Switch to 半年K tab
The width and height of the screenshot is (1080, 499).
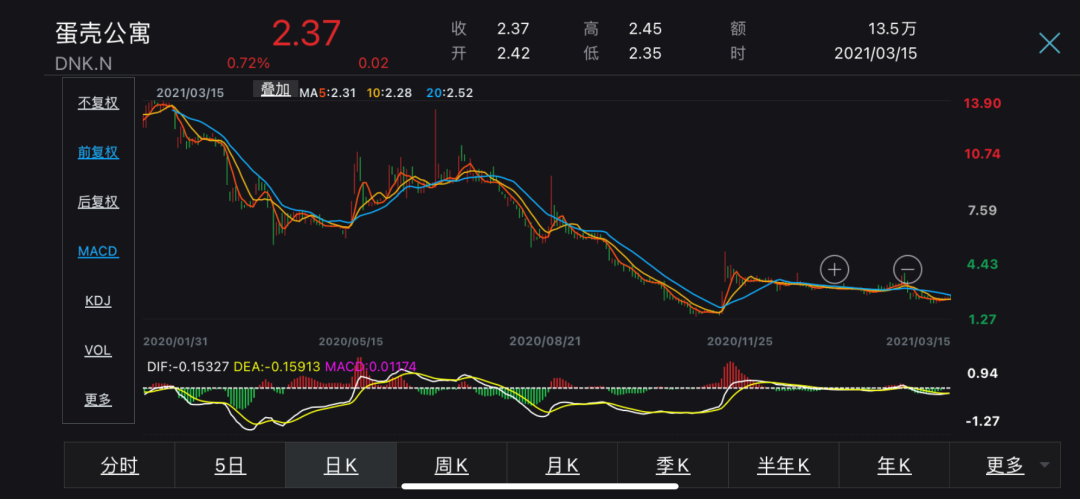point(784,466)
